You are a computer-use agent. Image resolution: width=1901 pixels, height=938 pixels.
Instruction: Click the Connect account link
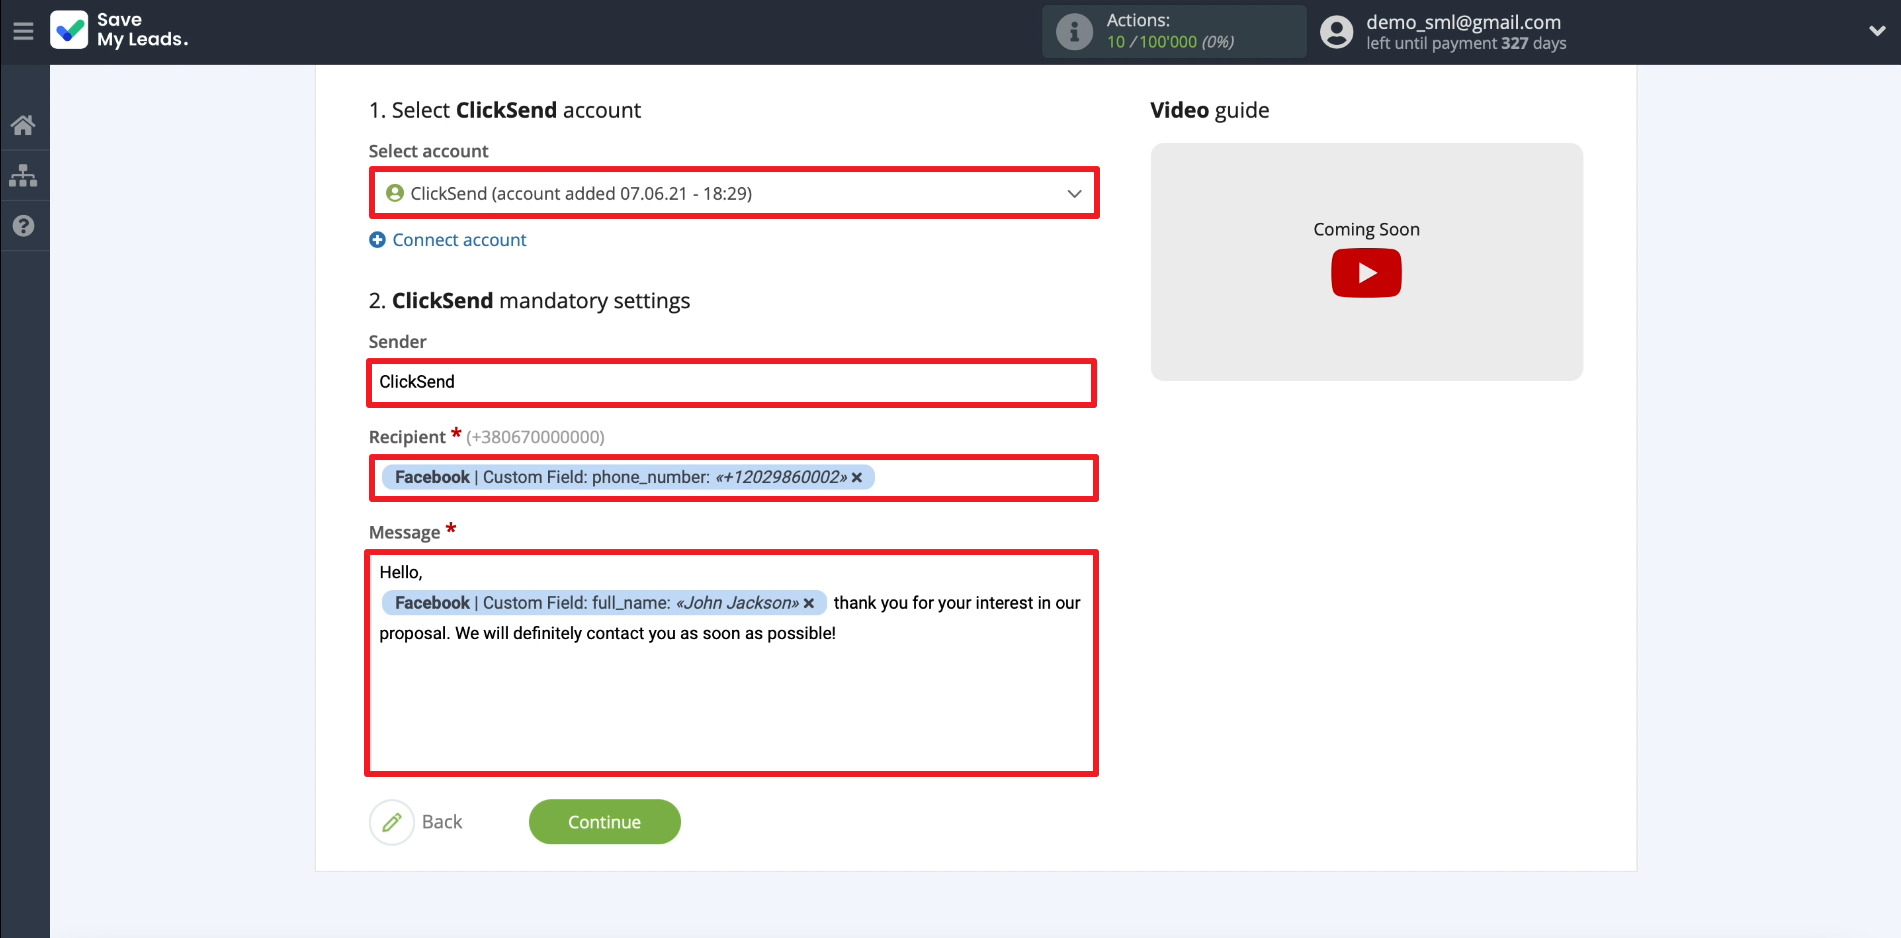(x=459, y=240)
